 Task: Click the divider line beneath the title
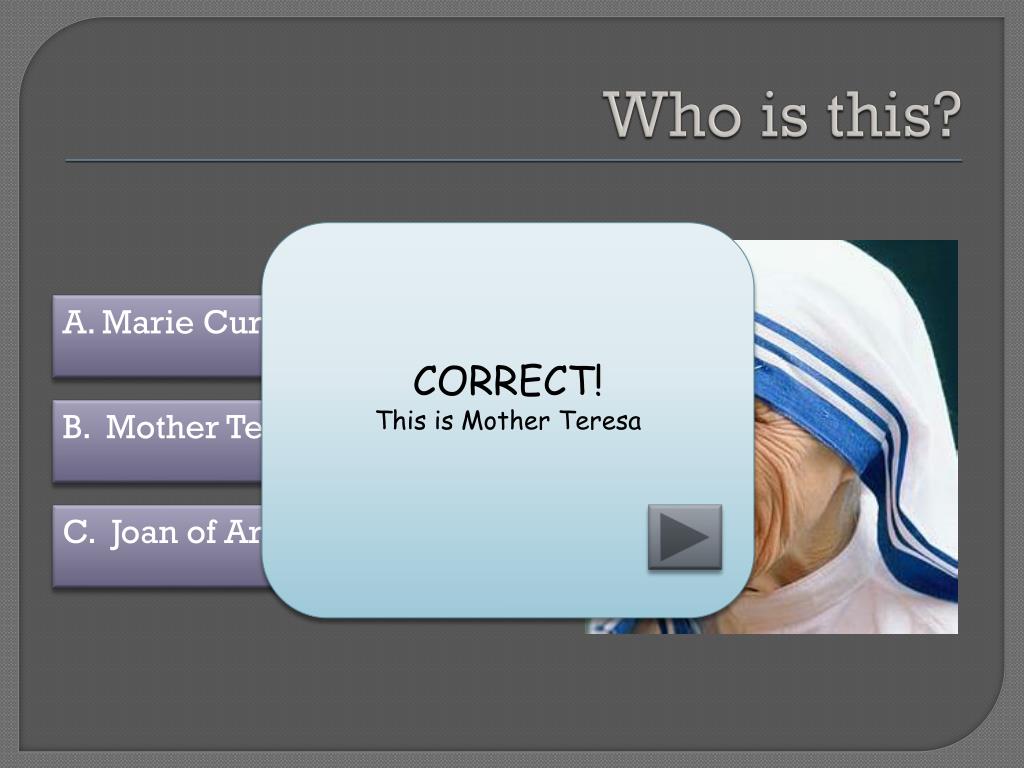pos(513,160)
